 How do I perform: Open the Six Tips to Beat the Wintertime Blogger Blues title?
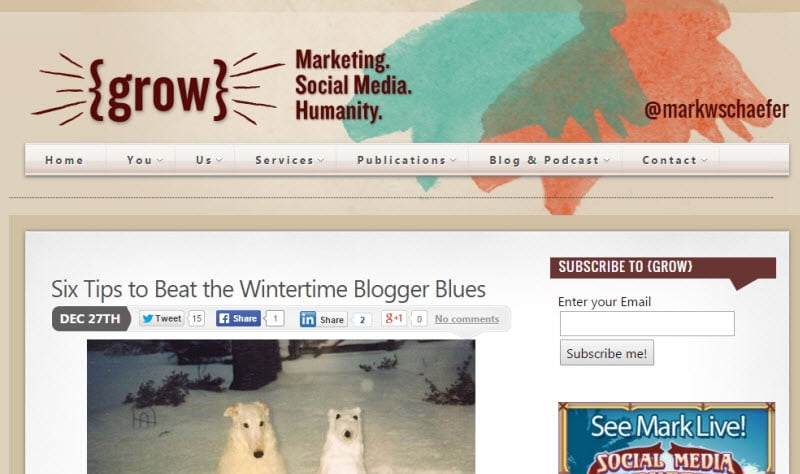coord(268,289)
